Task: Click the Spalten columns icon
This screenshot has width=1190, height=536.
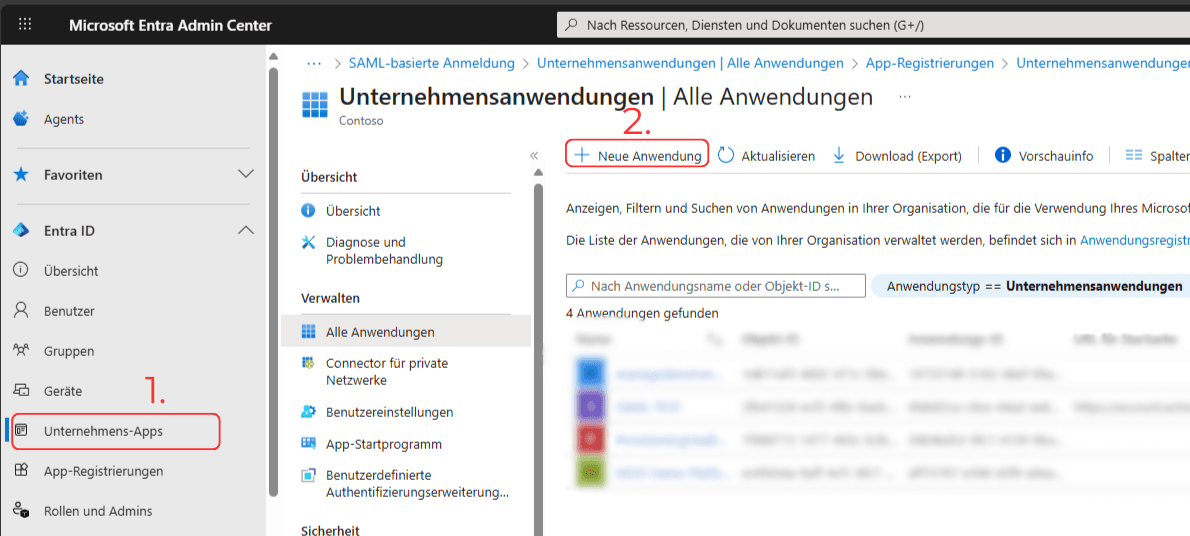Action: coord(1134,155)
